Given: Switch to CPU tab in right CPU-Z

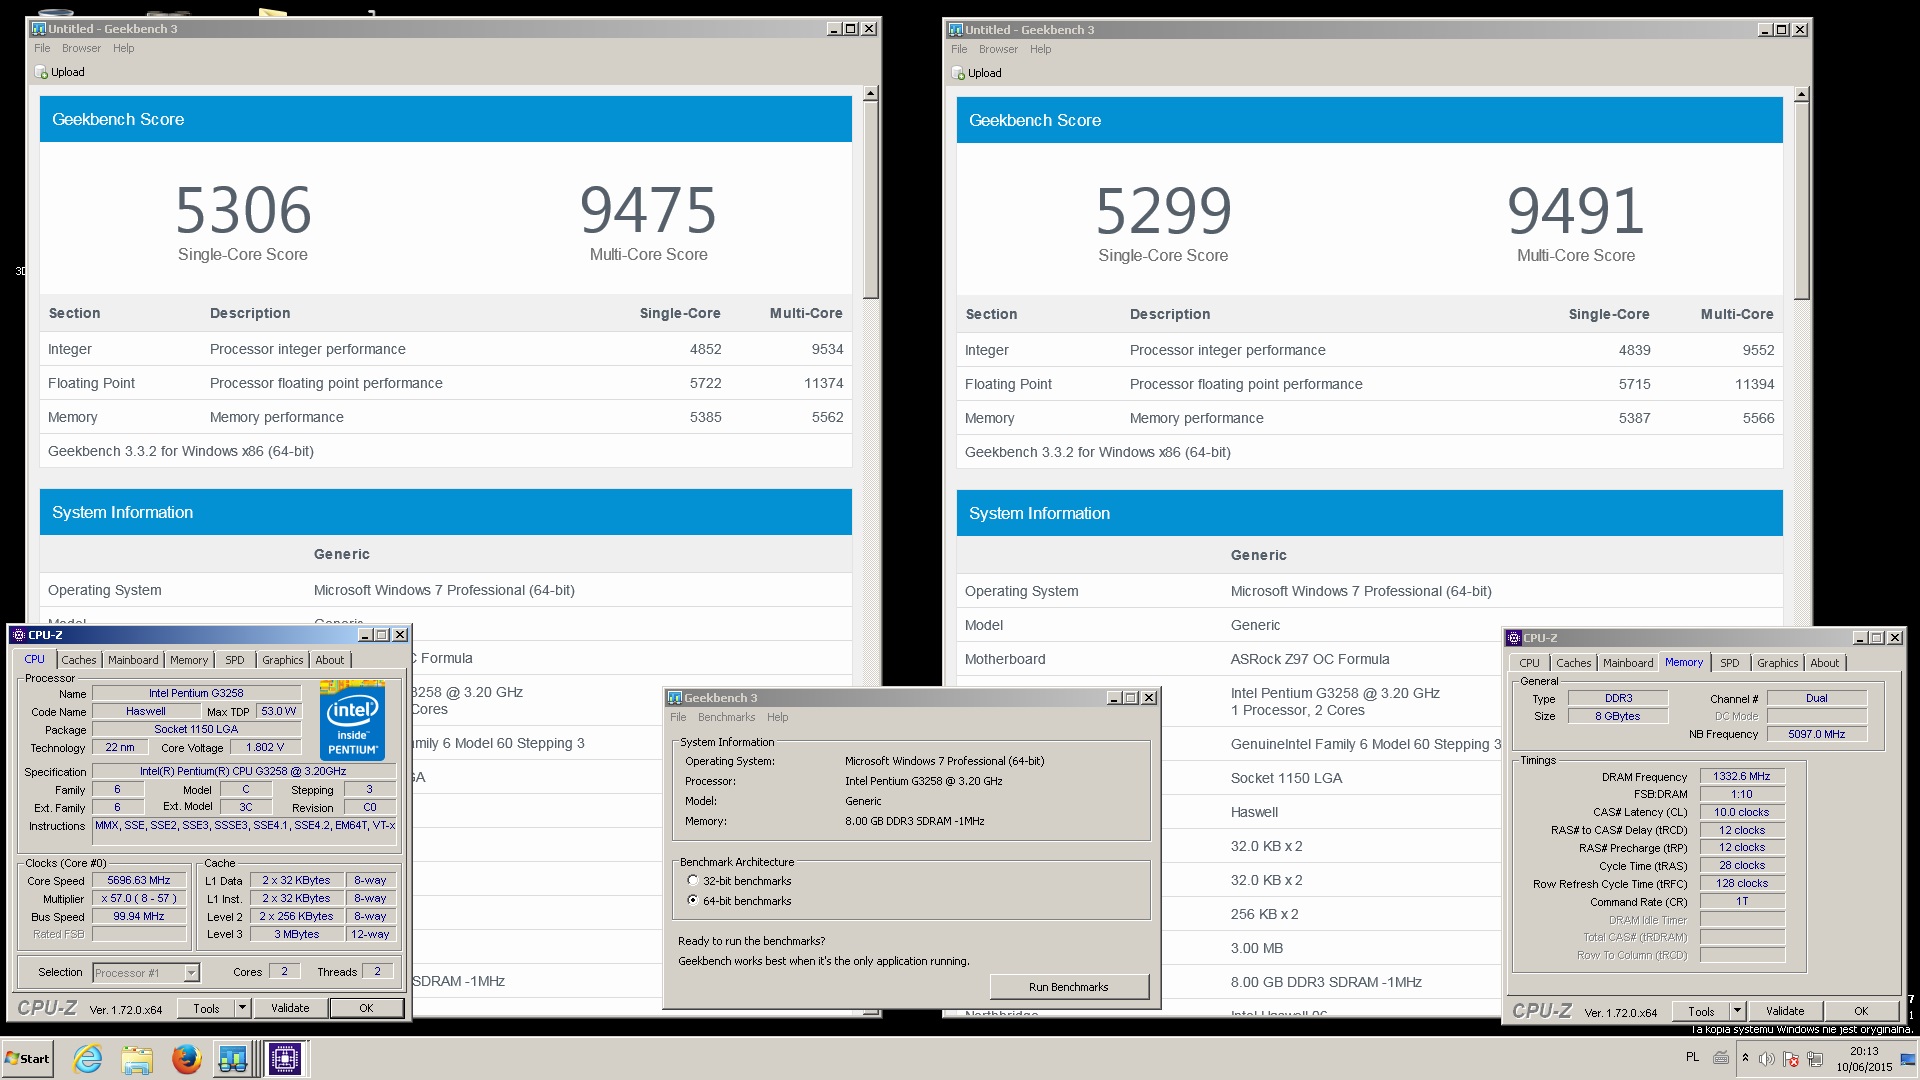Looking at the screenshot, I should (x=1529, y=663).
